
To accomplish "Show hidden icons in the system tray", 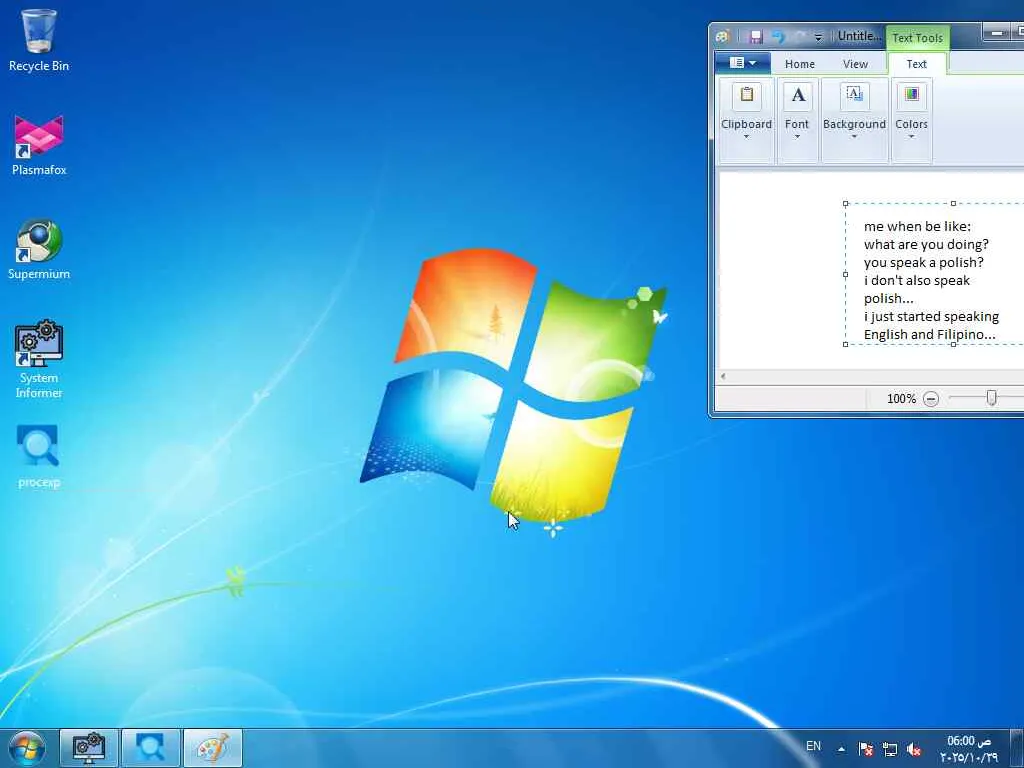I will click(x=841, y=749).
